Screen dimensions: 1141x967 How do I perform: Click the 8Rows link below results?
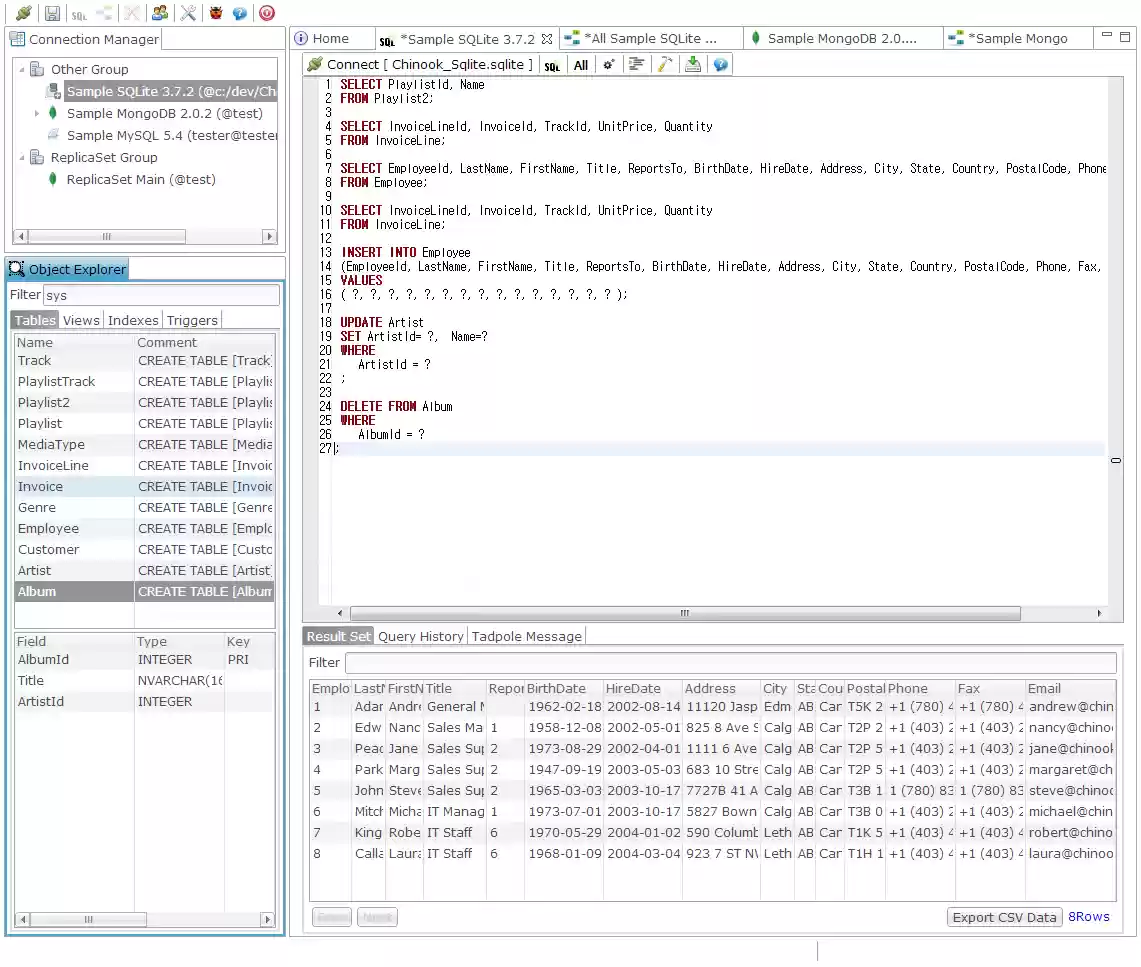coord(1089,916)
